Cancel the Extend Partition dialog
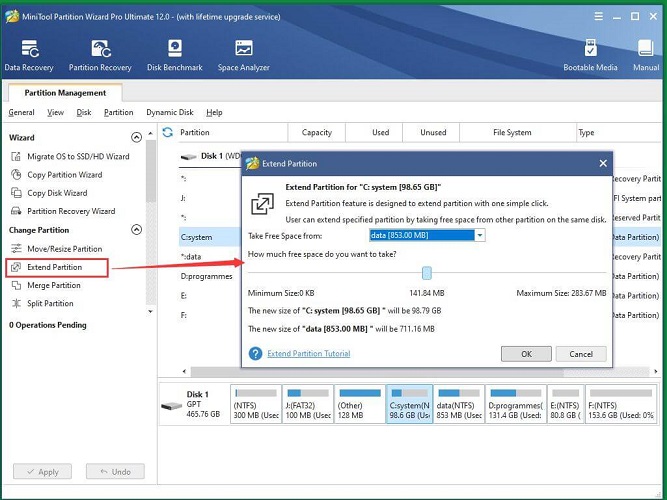The width and height of the screenshot is (667, 500). click(581, 354)
